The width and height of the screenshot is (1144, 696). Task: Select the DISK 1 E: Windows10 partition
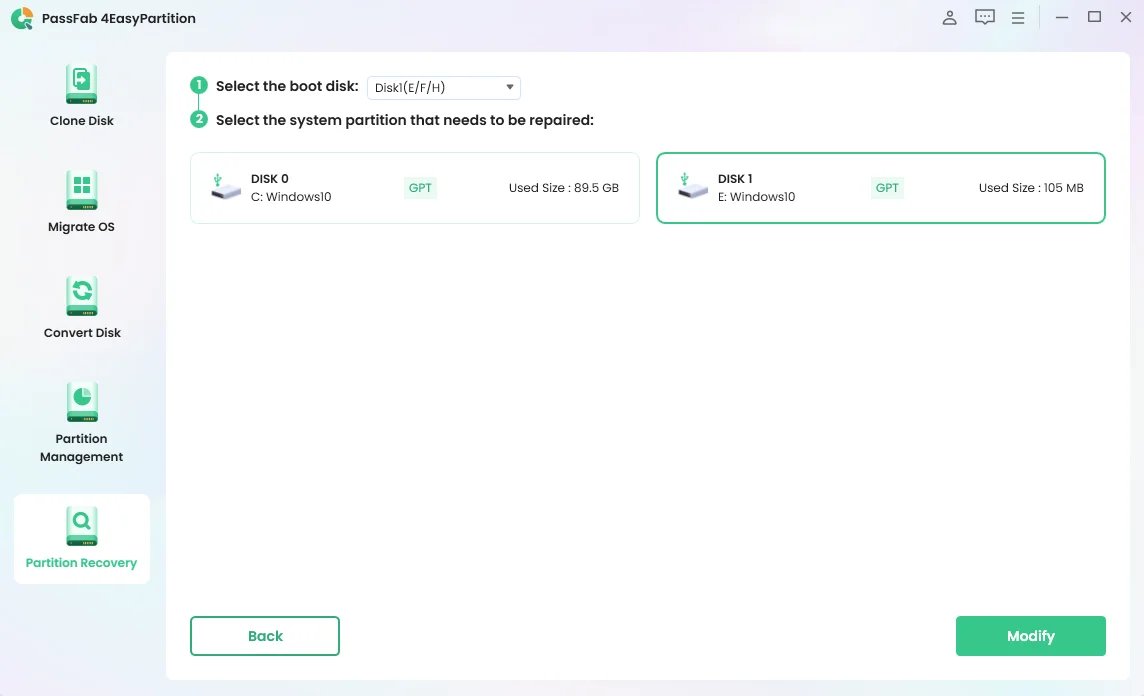880,188
